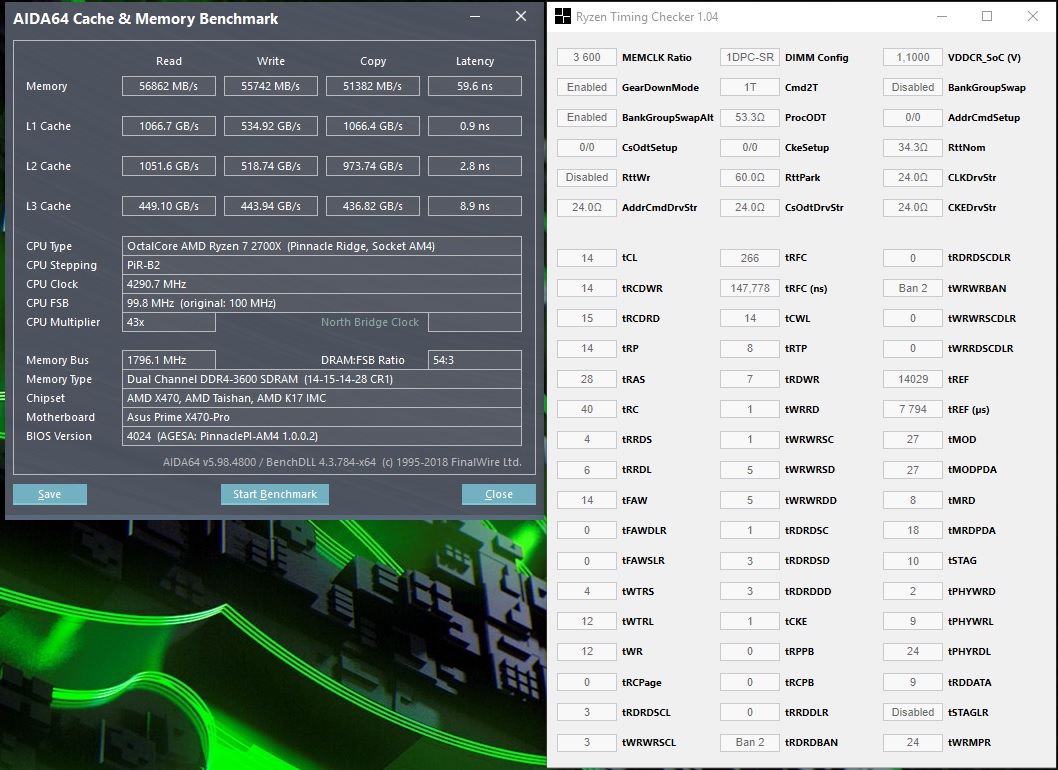Click the DIMM Config 1DPC-SR field
The image size is (1058, 770).
[750, 57]
